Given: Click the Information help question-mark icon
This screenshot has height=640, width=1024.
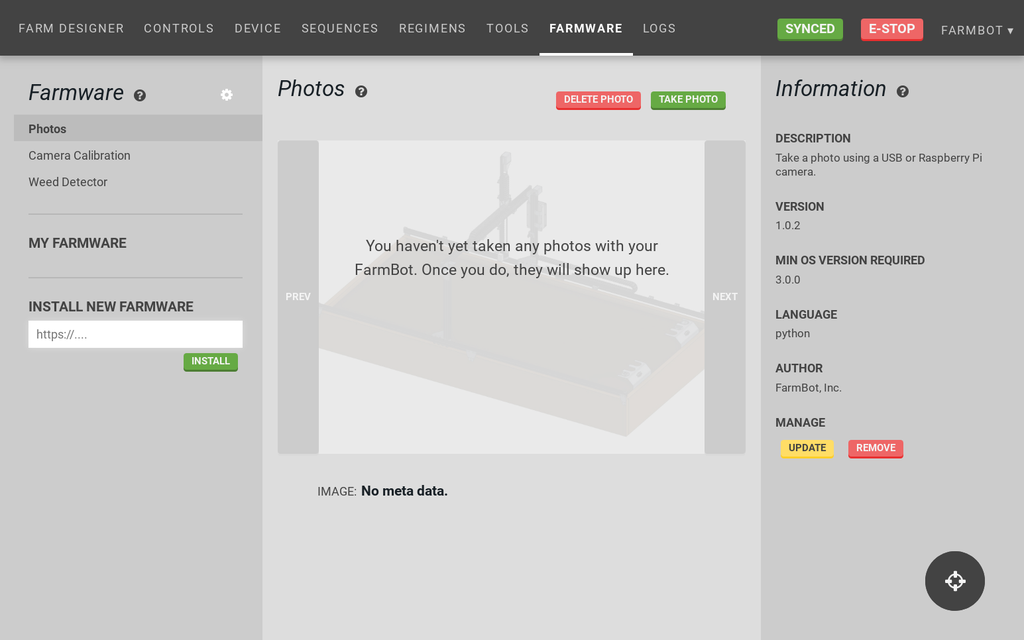Looking at the screenshot, I should pyautogui.click(x=902, y=91).
